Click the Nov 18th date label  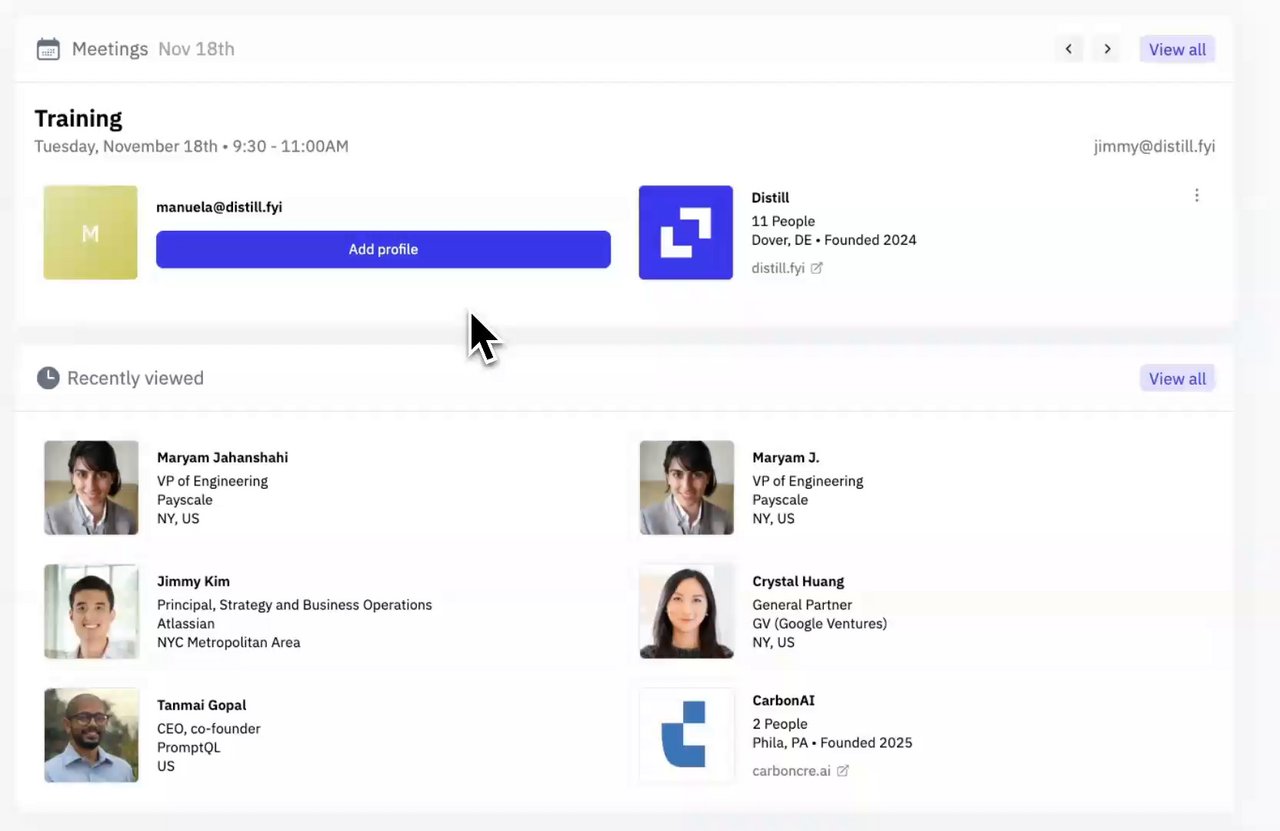pos(196,49)
